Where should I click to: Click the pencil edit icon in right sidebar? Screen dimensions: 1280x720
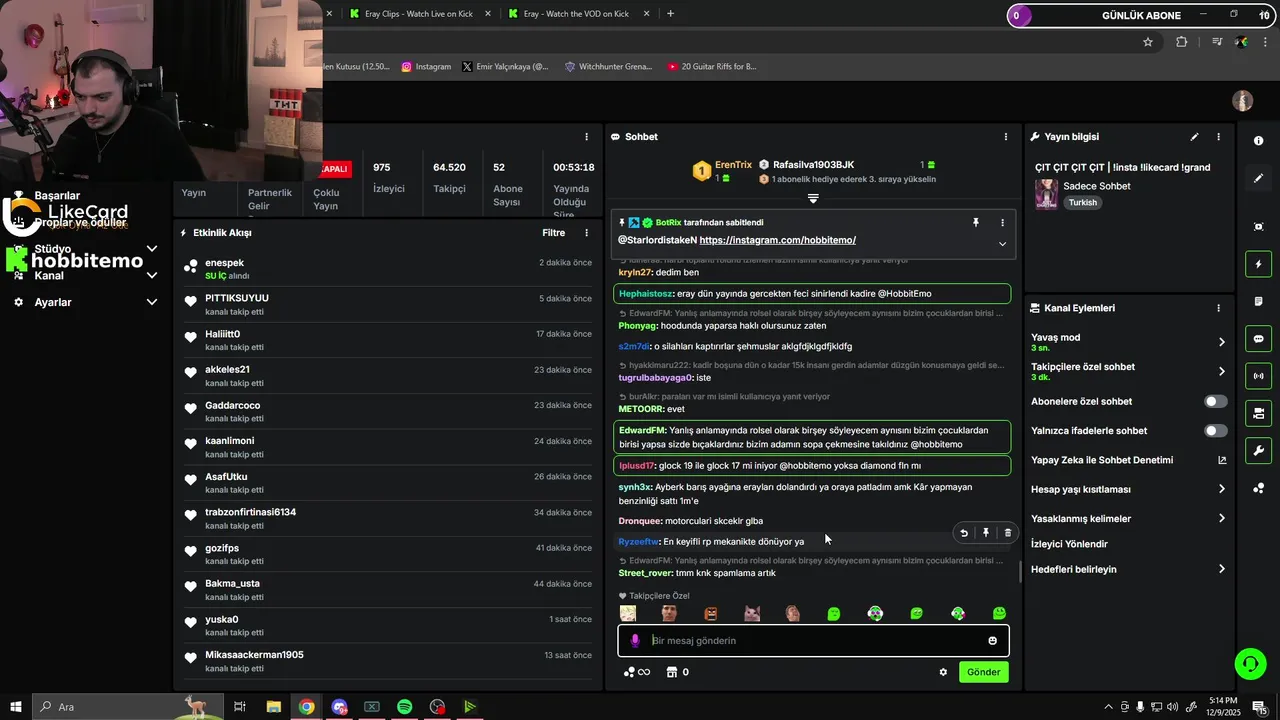(1258, 178)
